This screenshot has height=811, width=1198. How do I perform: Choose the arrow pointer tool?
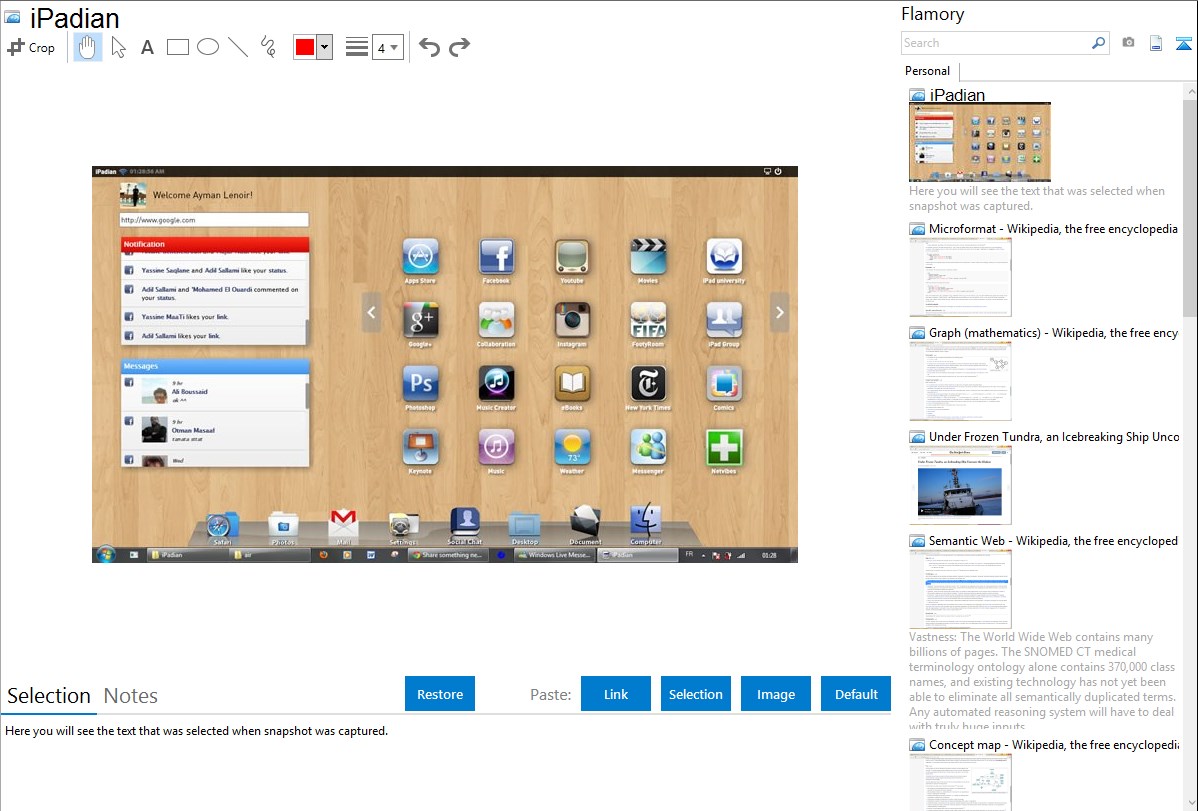pos(118,47)
